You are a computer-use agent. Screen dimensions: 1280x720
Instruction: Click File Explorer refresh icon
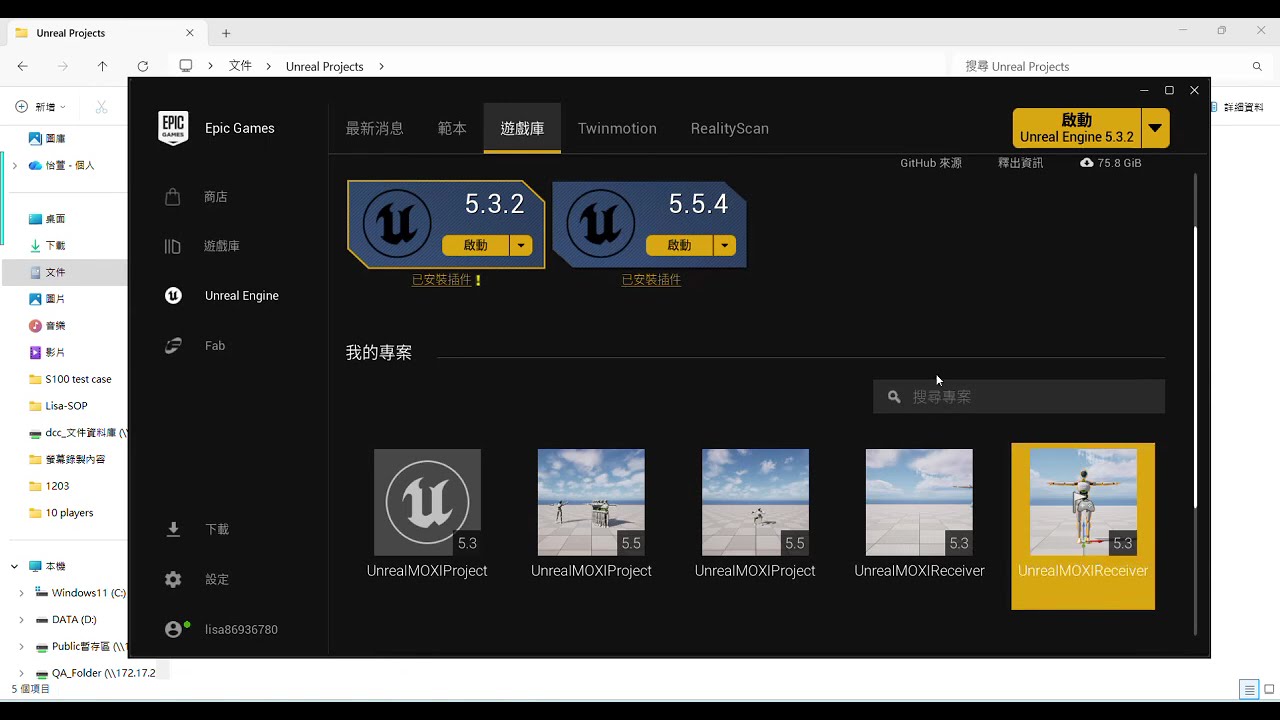[x=143, y=66]
